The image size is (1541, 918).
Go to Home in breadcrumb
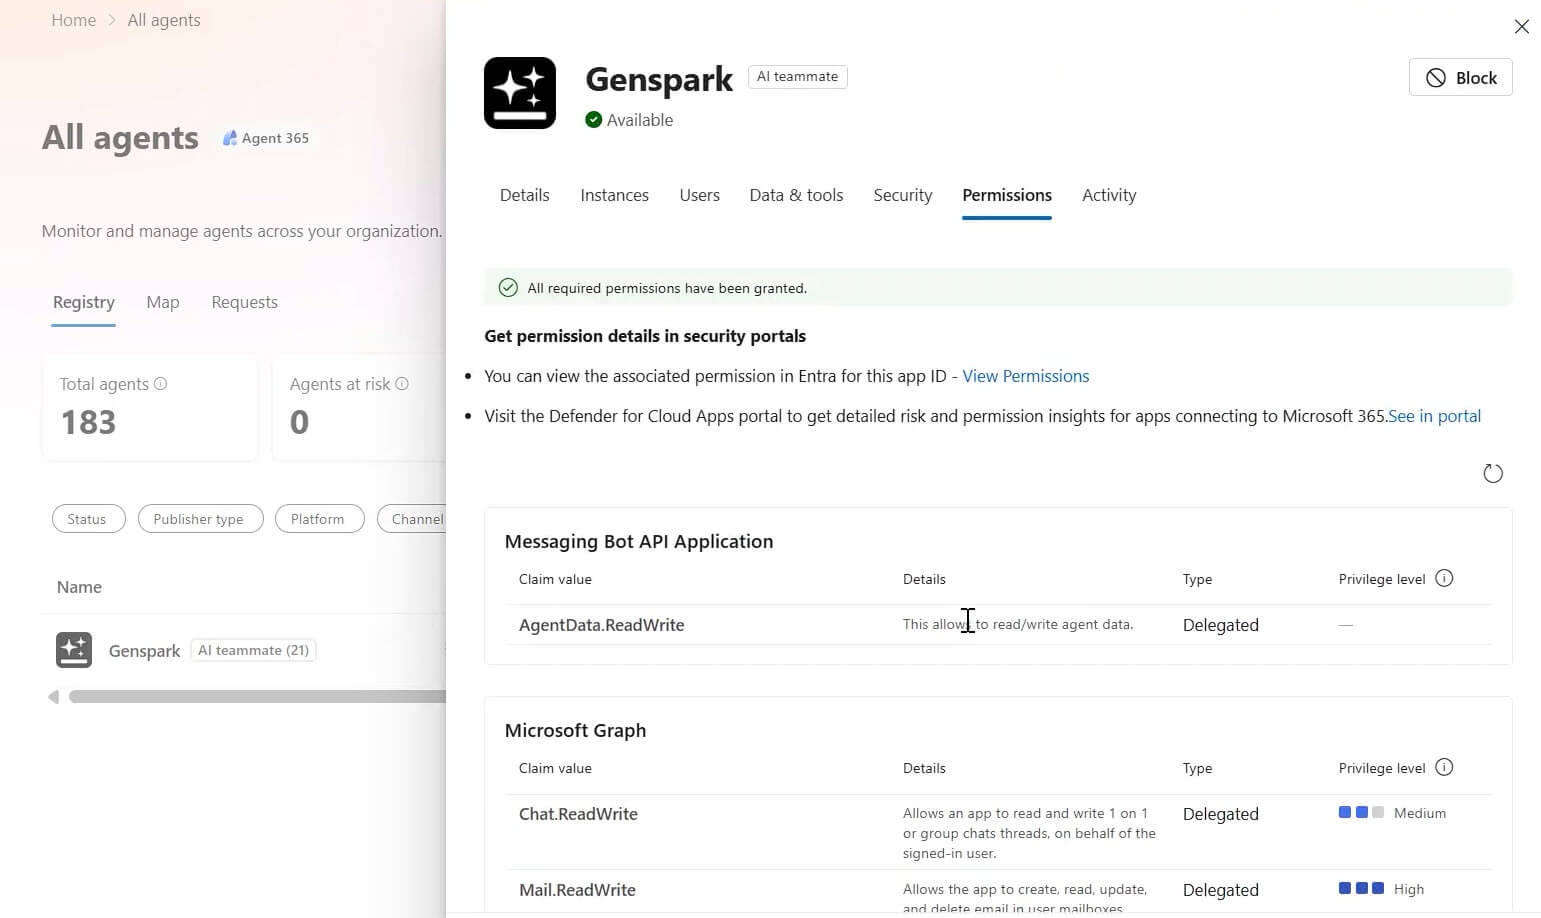[73, 20]
